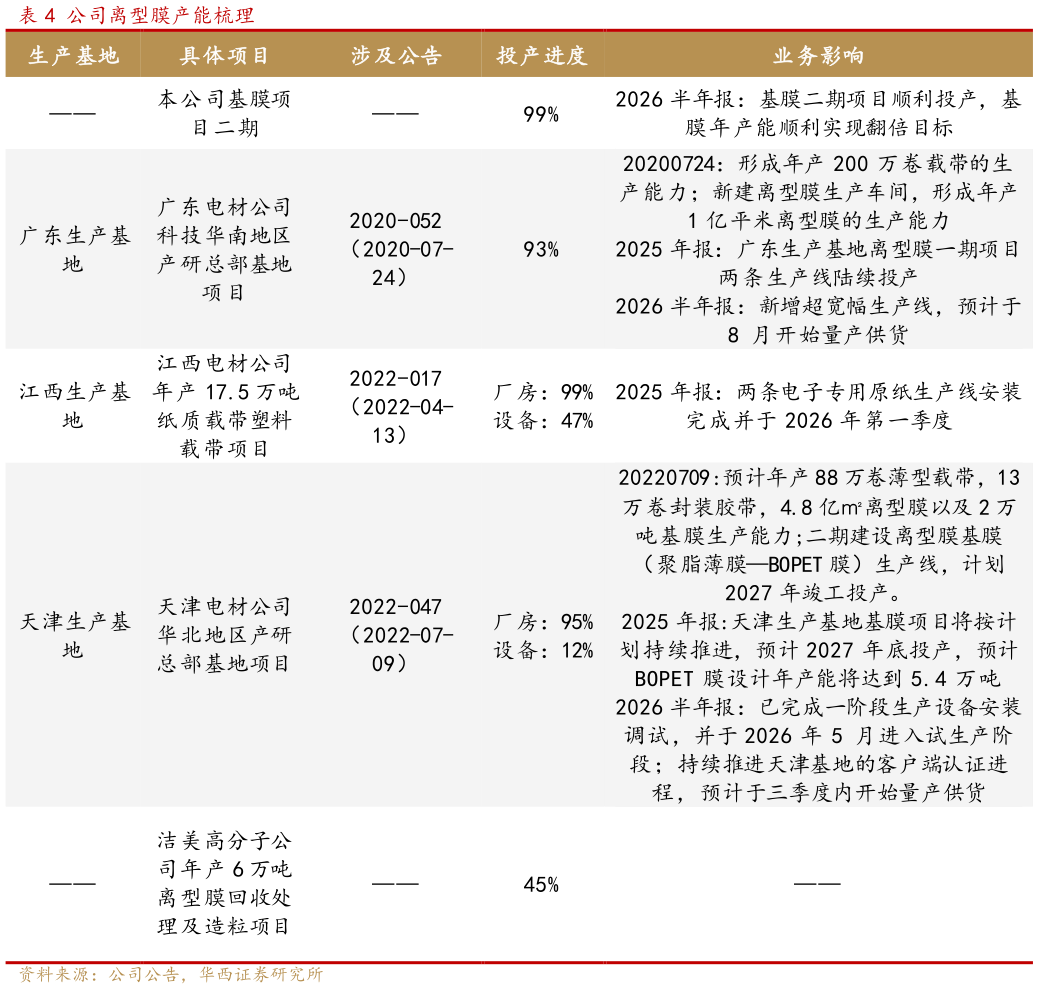Click source note '资料来源:公司公告,华西证券研究所'

(x=171, y=974)
